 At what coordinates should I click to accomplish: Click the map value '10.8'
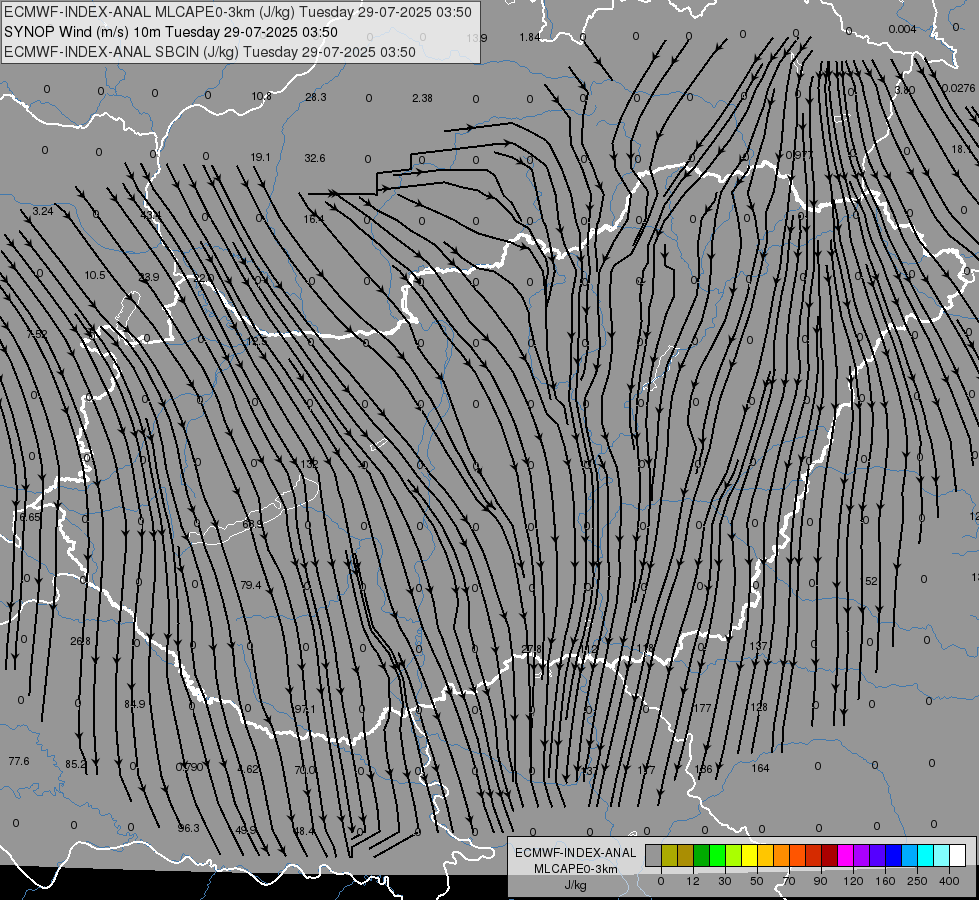pyautogui.click(x=262, y=96)
